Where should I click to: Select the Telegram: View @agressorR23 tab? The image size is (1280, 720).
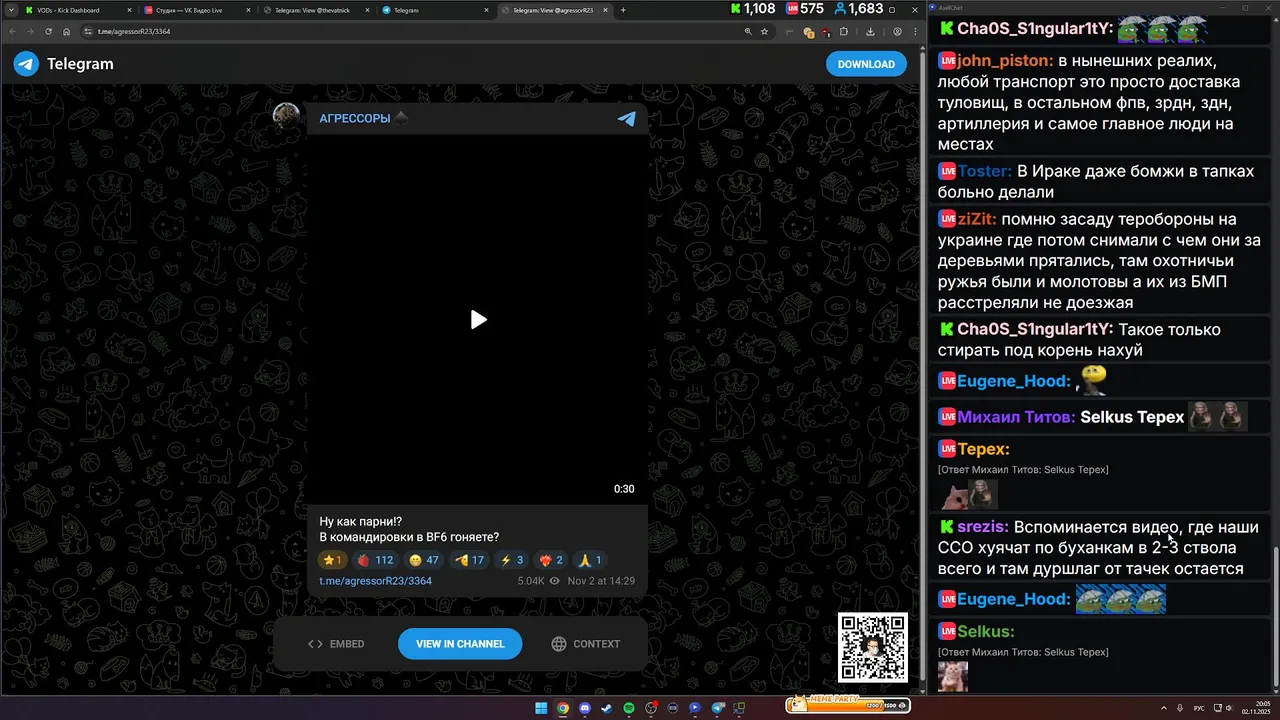coord(555,10)
